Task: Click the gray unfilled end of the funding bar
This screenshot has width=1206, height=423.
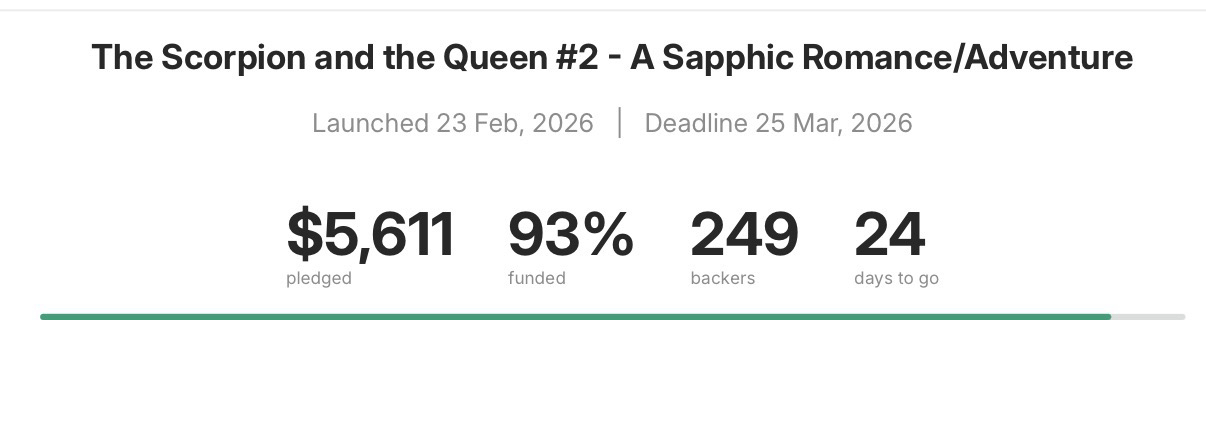Action: [1148, 316]
